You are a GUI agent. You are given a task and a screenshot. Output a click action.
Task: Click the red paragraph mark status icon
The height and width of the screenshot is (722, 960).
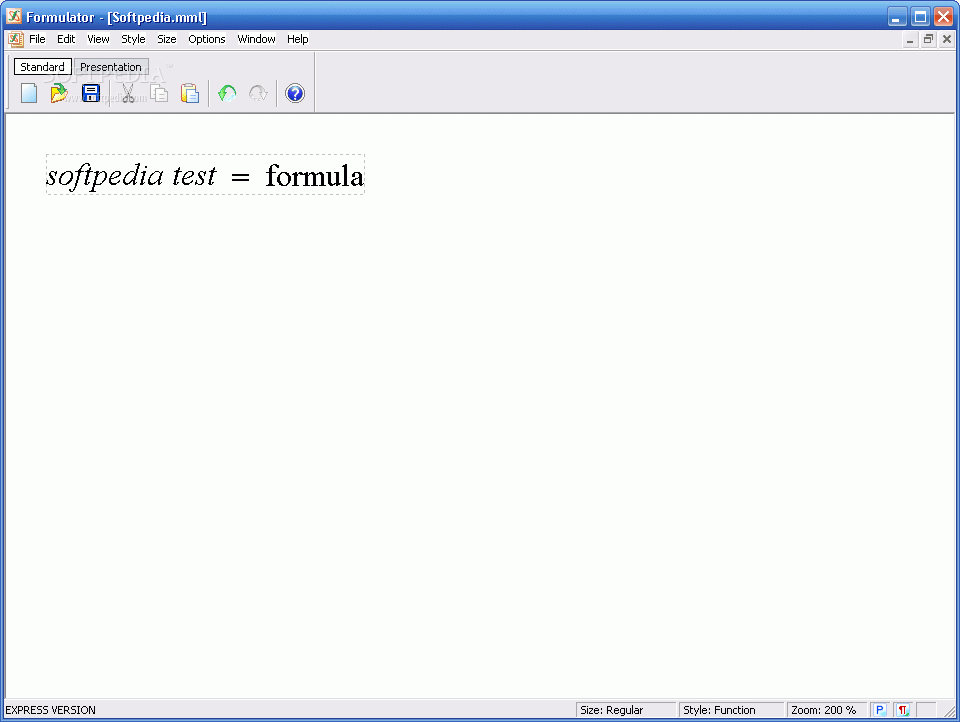[902, 710]
